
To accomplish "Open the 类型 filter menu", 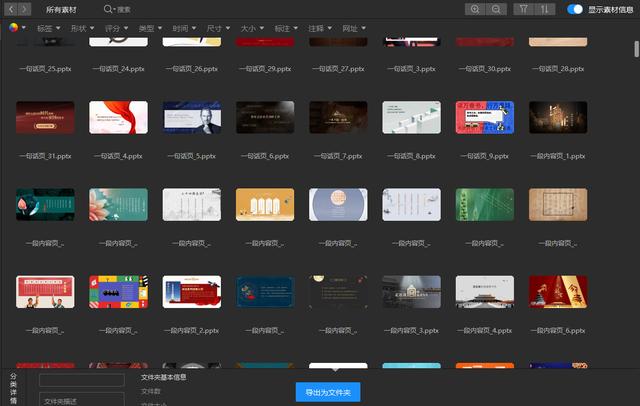I will (150, 28).
